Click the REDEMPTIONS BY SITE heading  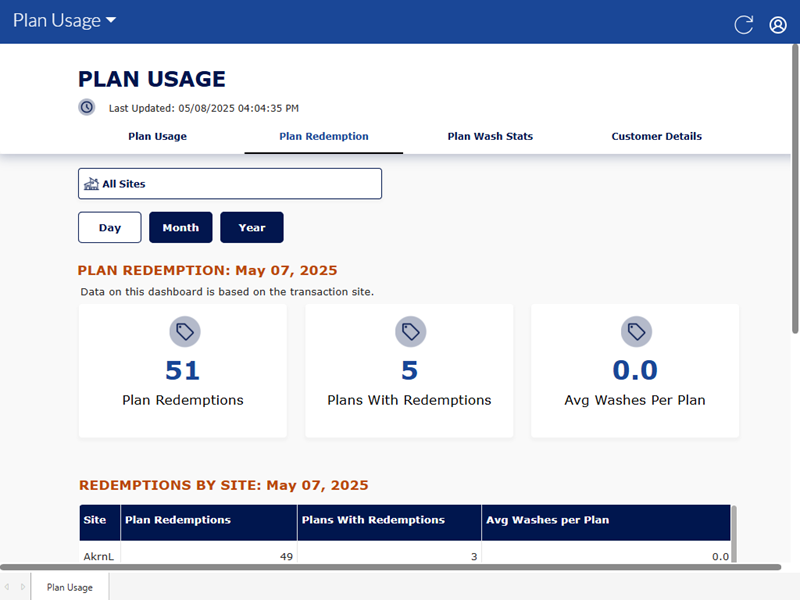(x=223, y=485)
